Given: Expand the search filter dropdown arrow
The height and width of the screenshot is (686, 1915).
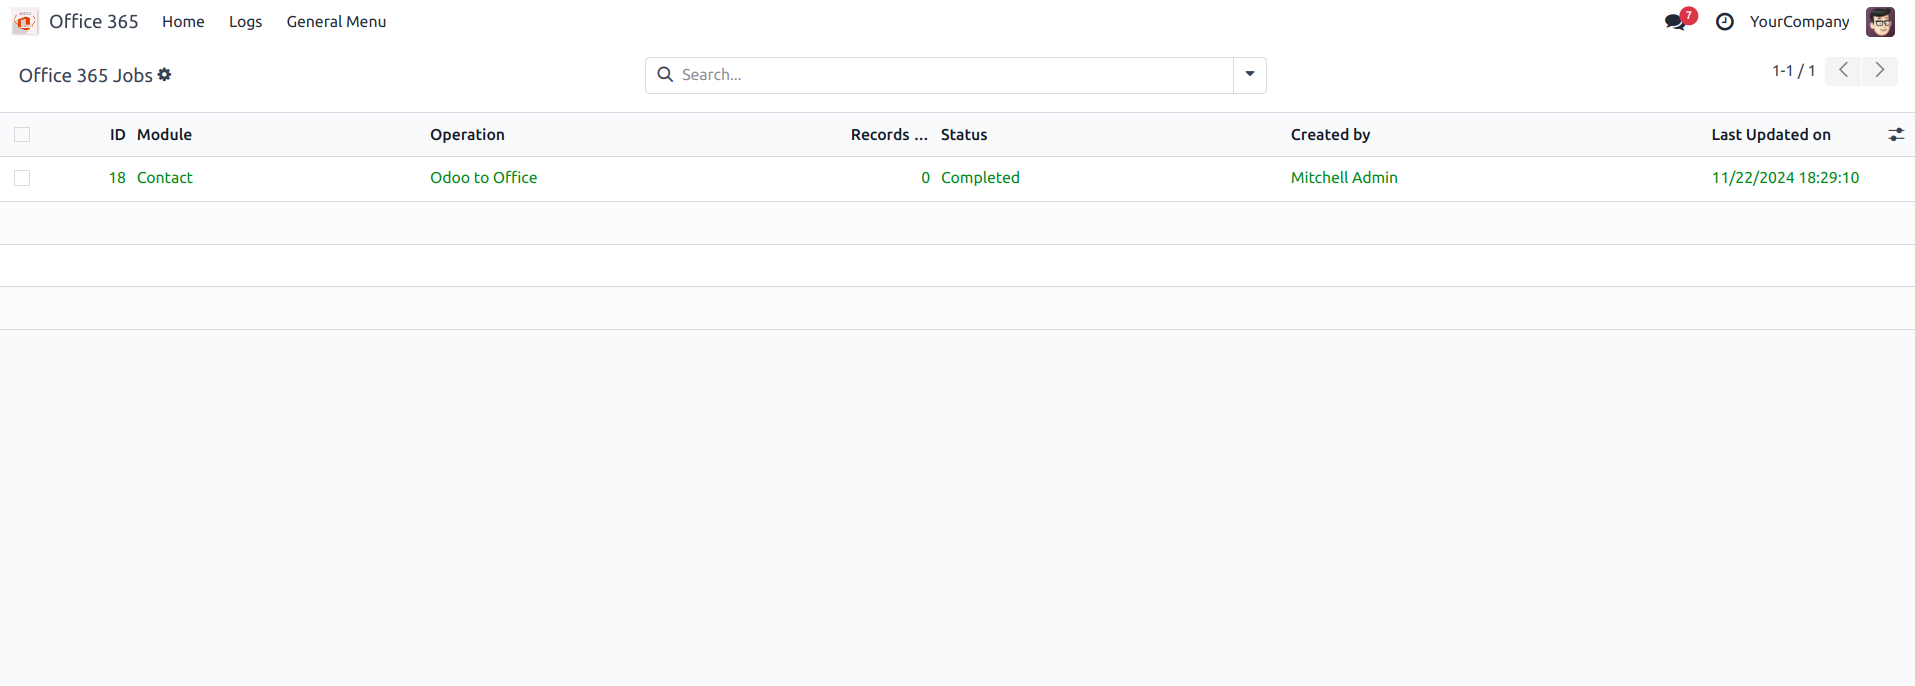Looking at the screenshot, I should coord(1250,75).
